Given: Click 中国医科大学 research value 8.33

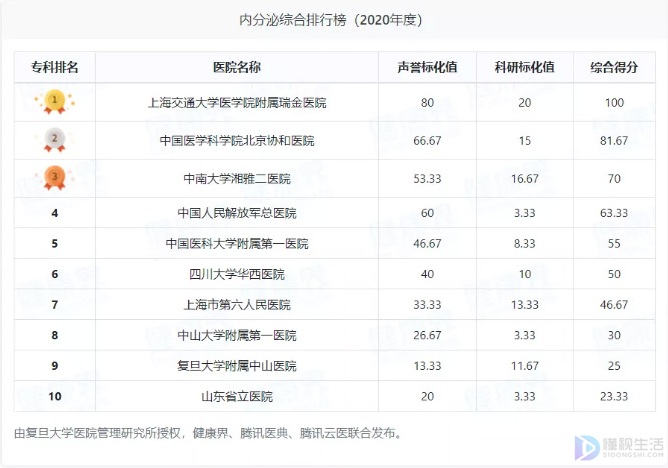Looking at the screenshot, I should point(524,244).
